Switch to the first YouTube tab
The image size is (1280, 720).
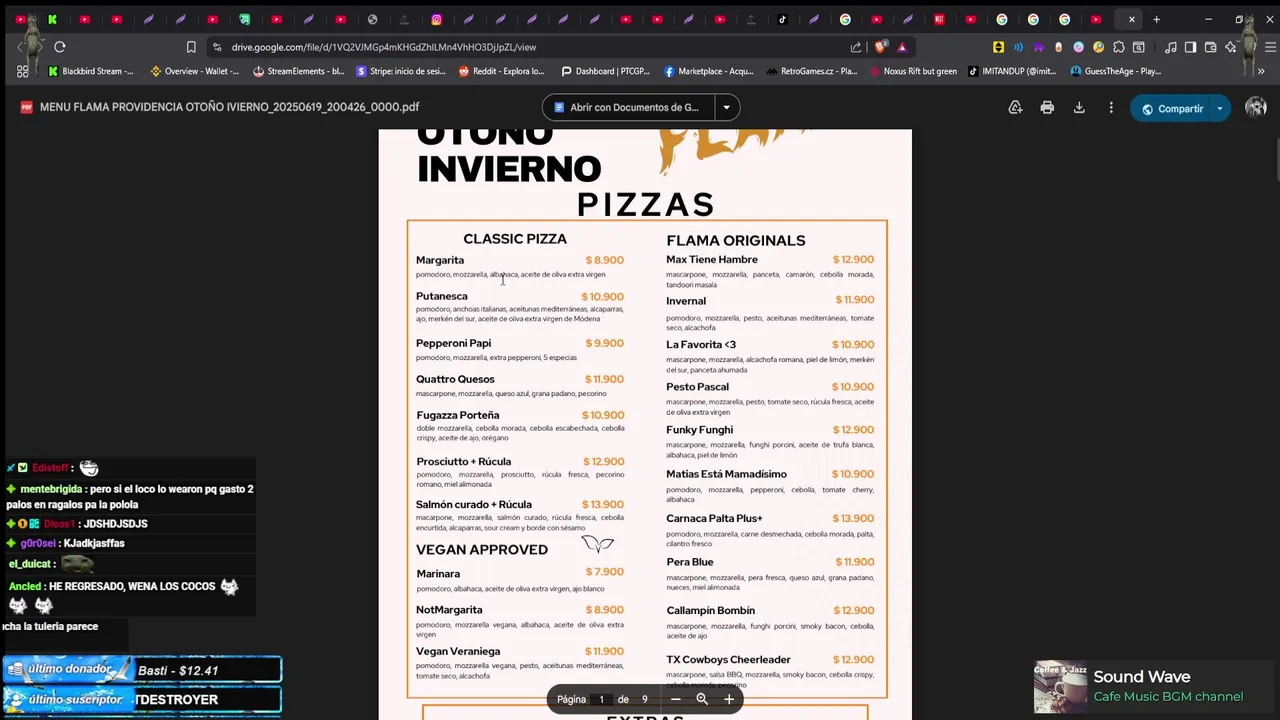21,19
